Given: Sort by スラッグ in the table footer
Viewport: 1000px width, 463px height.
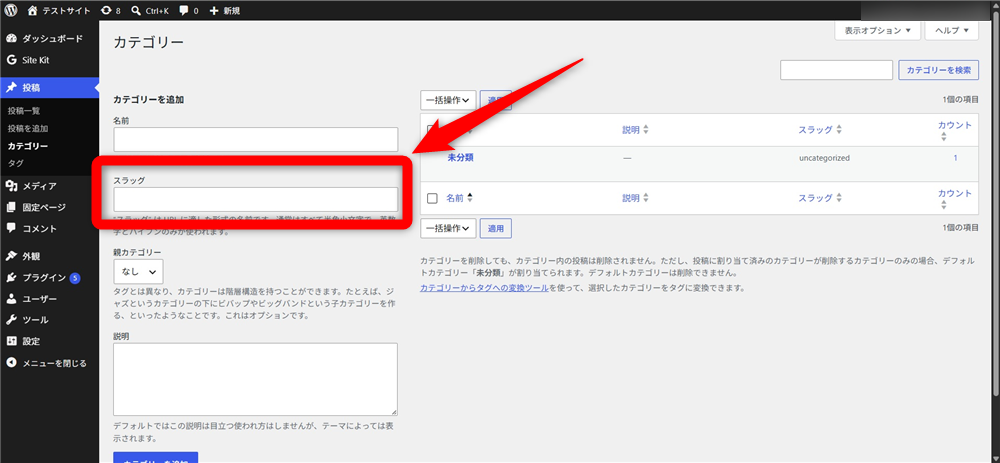Looking at the screenshot, I should pyautogui.click(x=820, y=198).
